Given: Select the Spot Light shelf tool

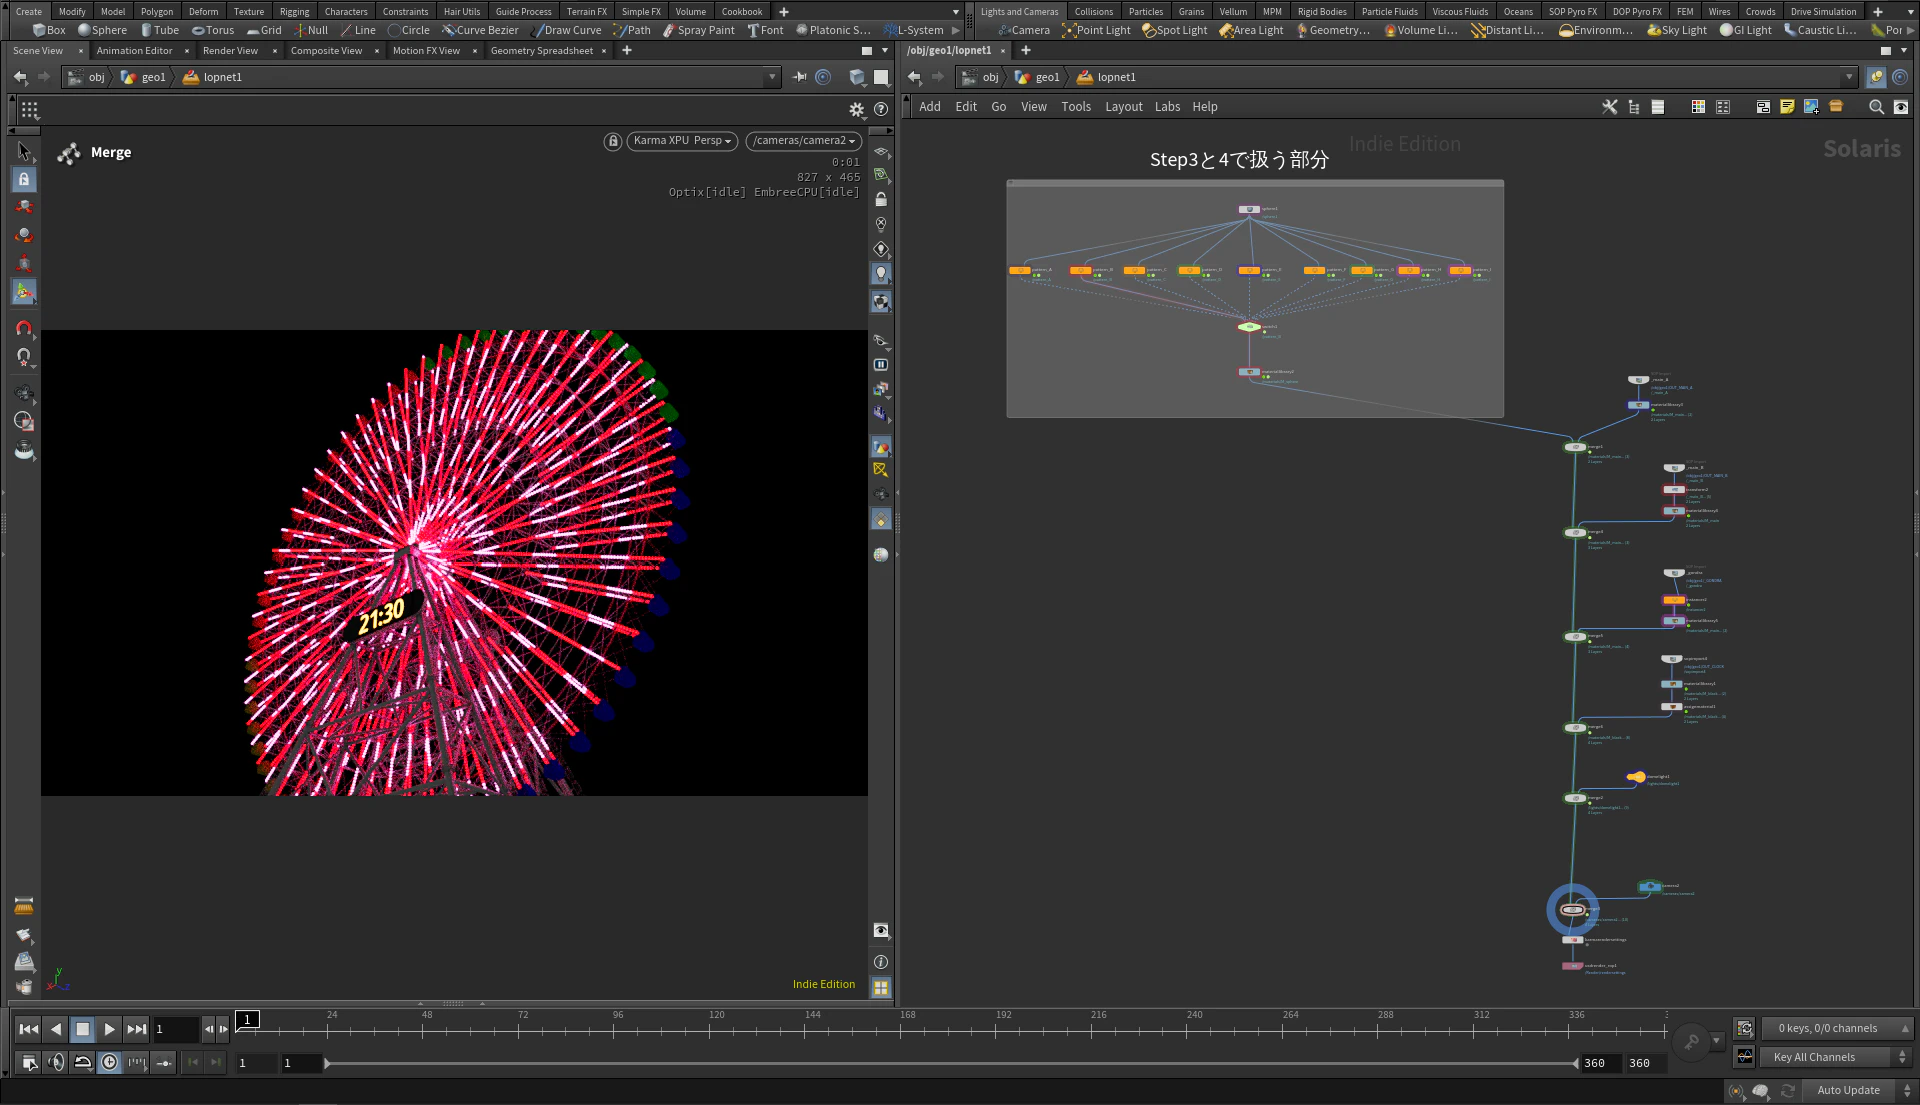Looking at the screenshot, I should [x=1175, y=30].
